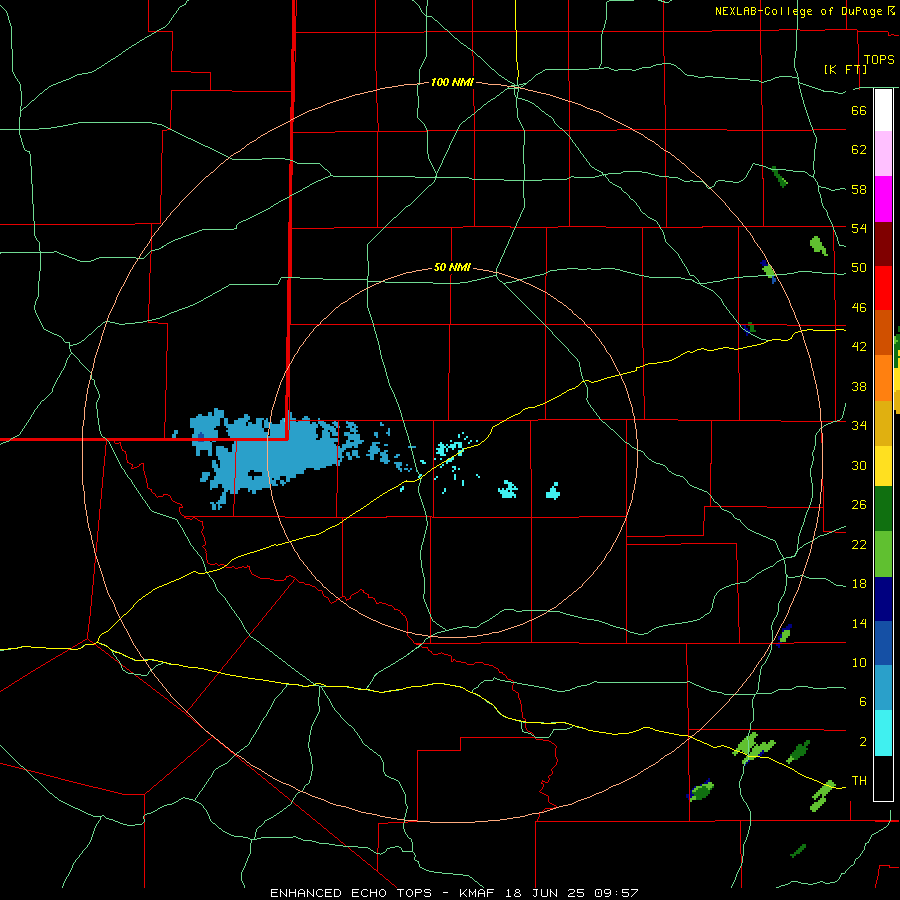Select the Enhanced Echo Tops KMAF timestamp caption
Screen dimensions: 900x900
pyautogui.click(x=454, y=893)
